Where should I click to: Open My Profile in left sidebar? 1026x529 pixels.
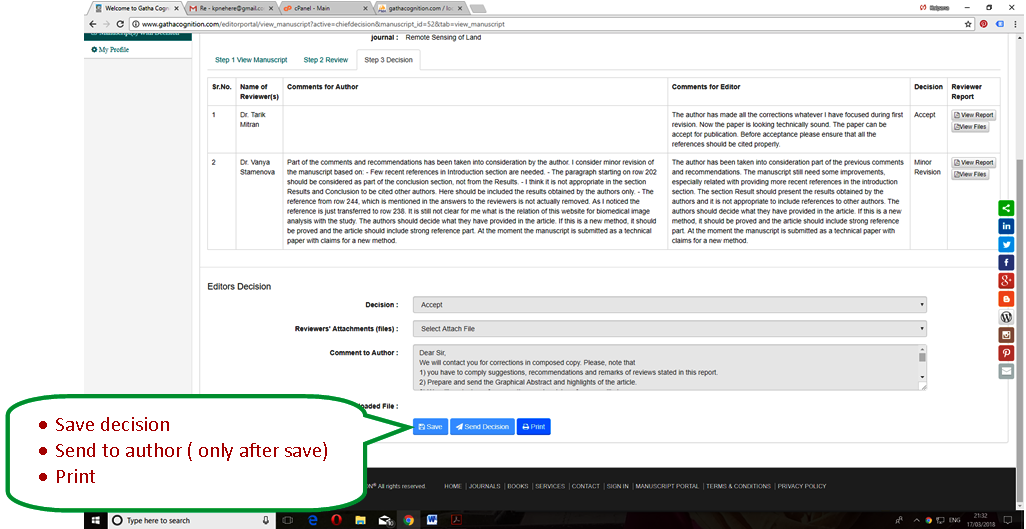click(x=113, y=49)
